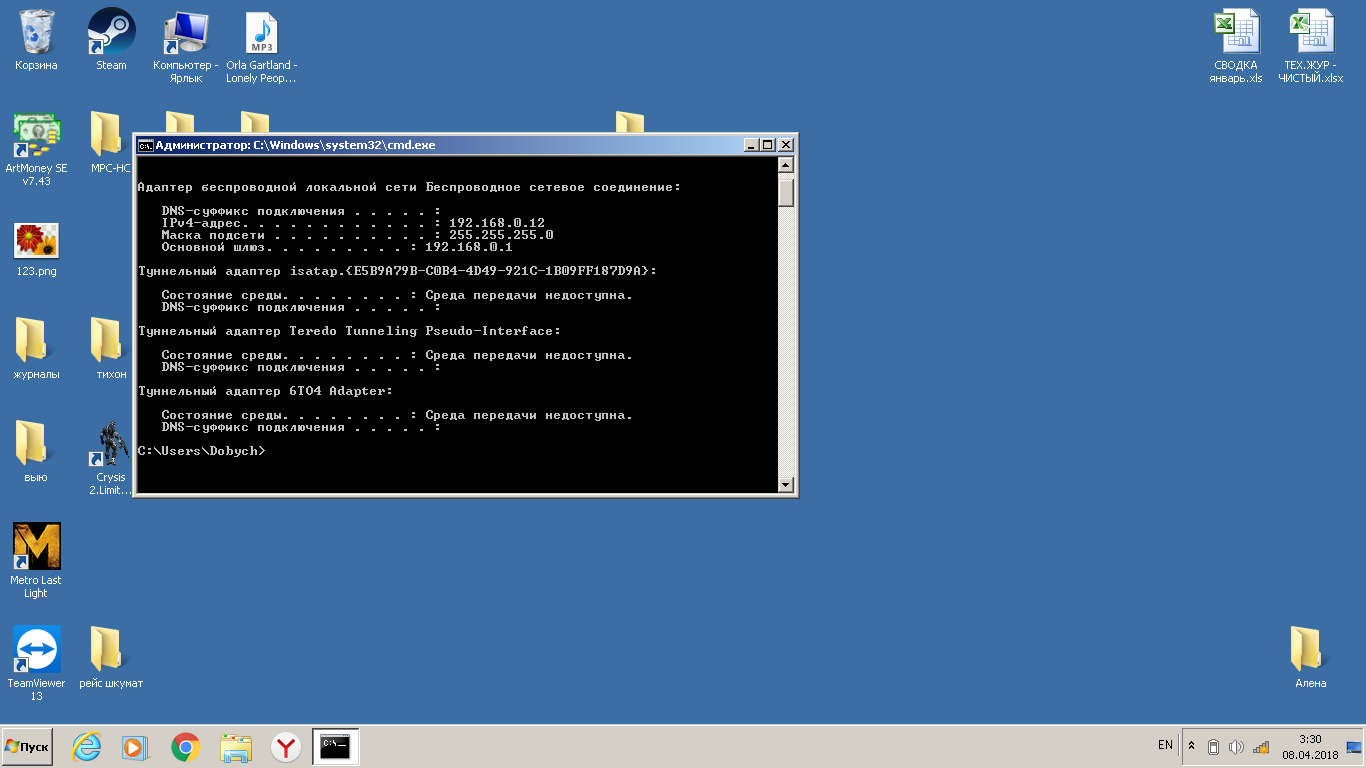
Task: Select the 123.png image file
Action: point(36,249)
